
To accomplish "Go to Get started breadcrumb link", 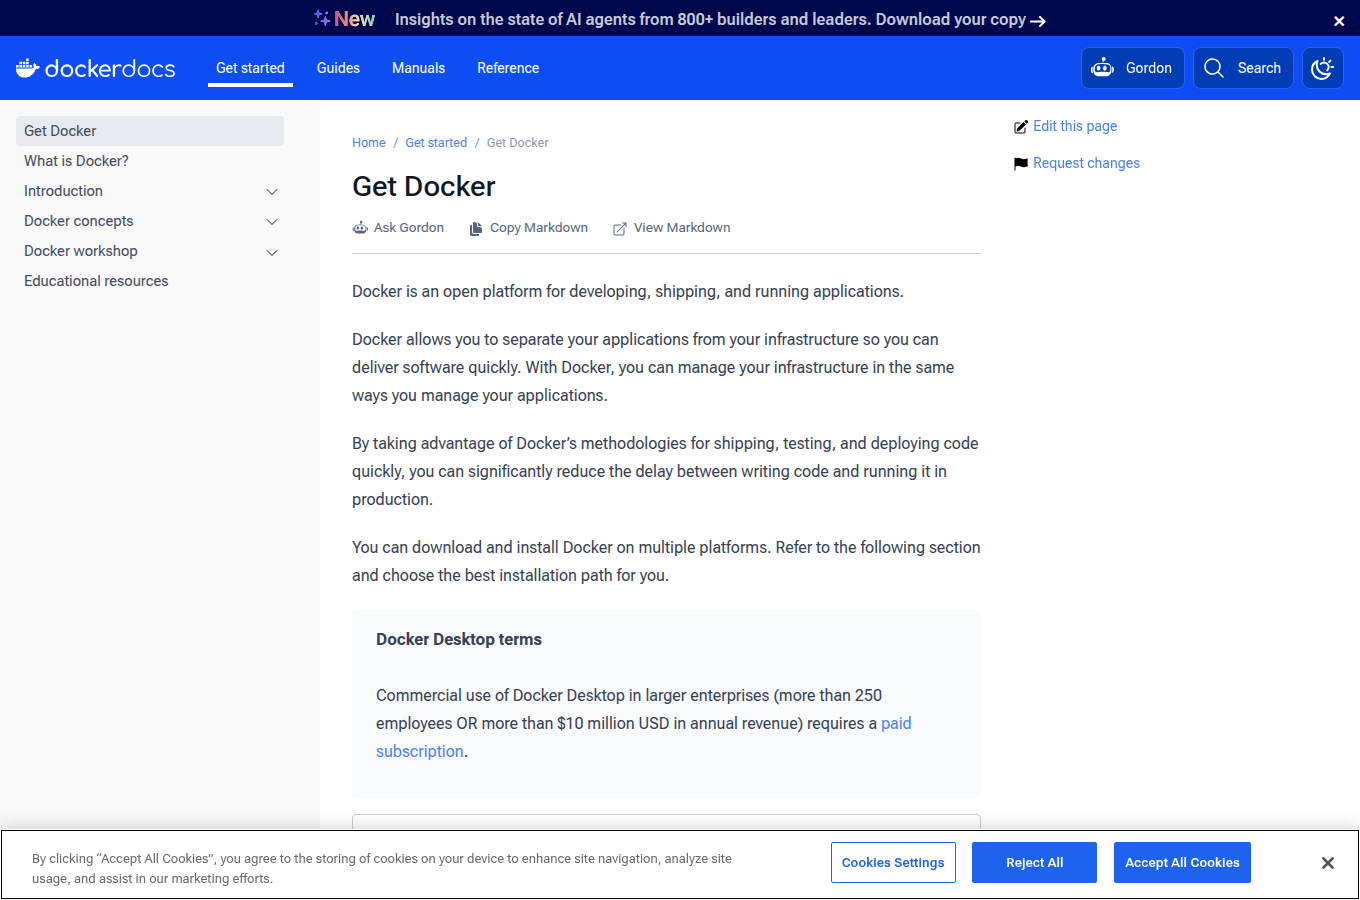I will tap(436, 143).
